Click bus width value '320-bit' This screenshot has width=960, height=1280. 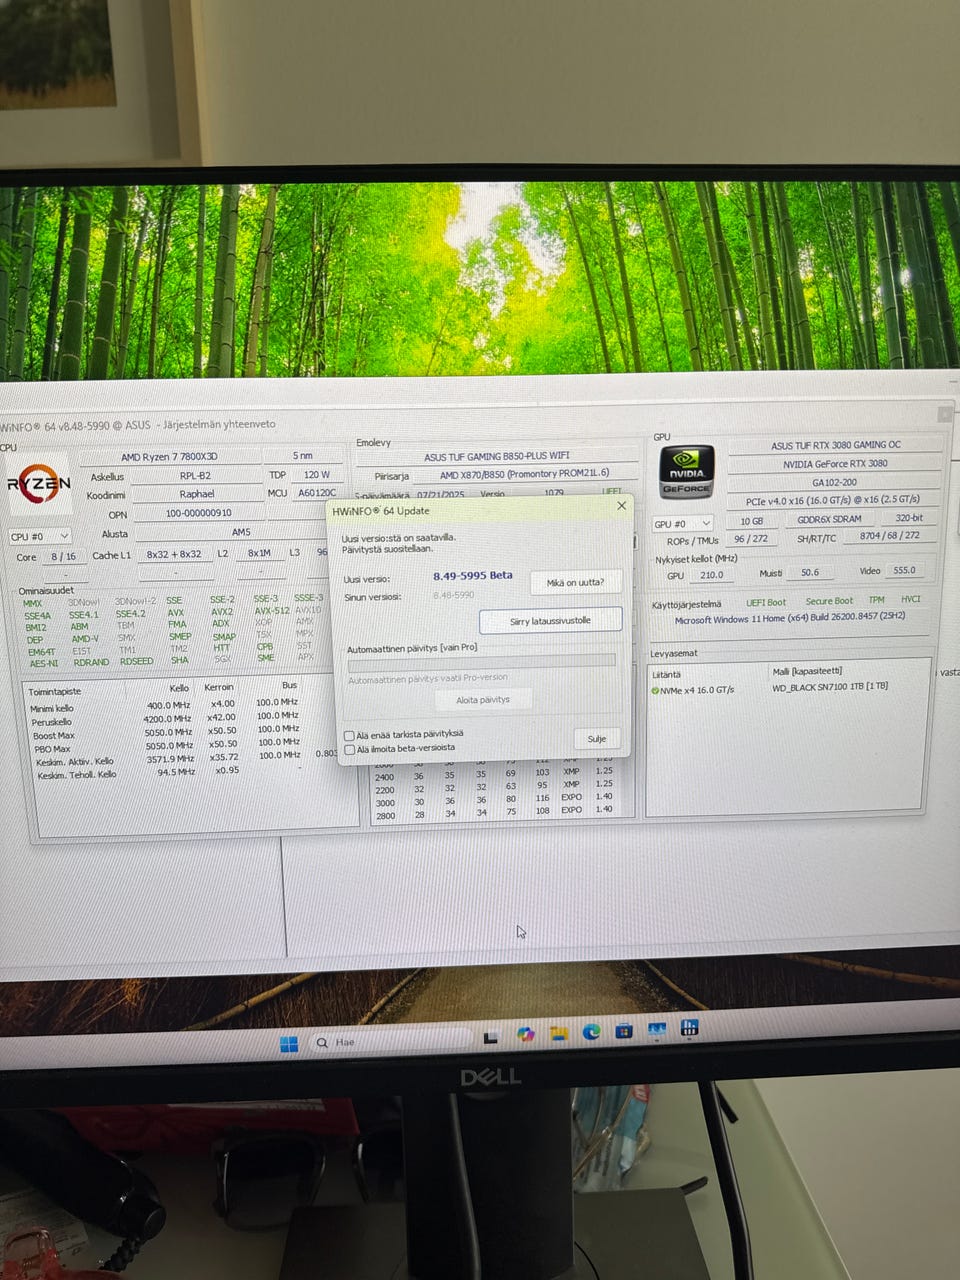pos(910,518)
